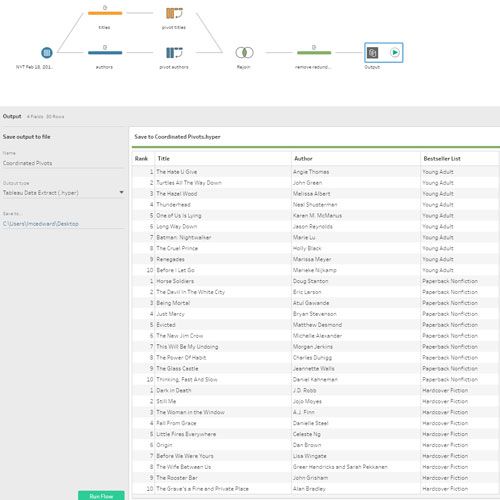The width and height of the screenshot is (500, 500).
Task: Select Tableau Data Extract output type box
Action: [x=63, y=193]
